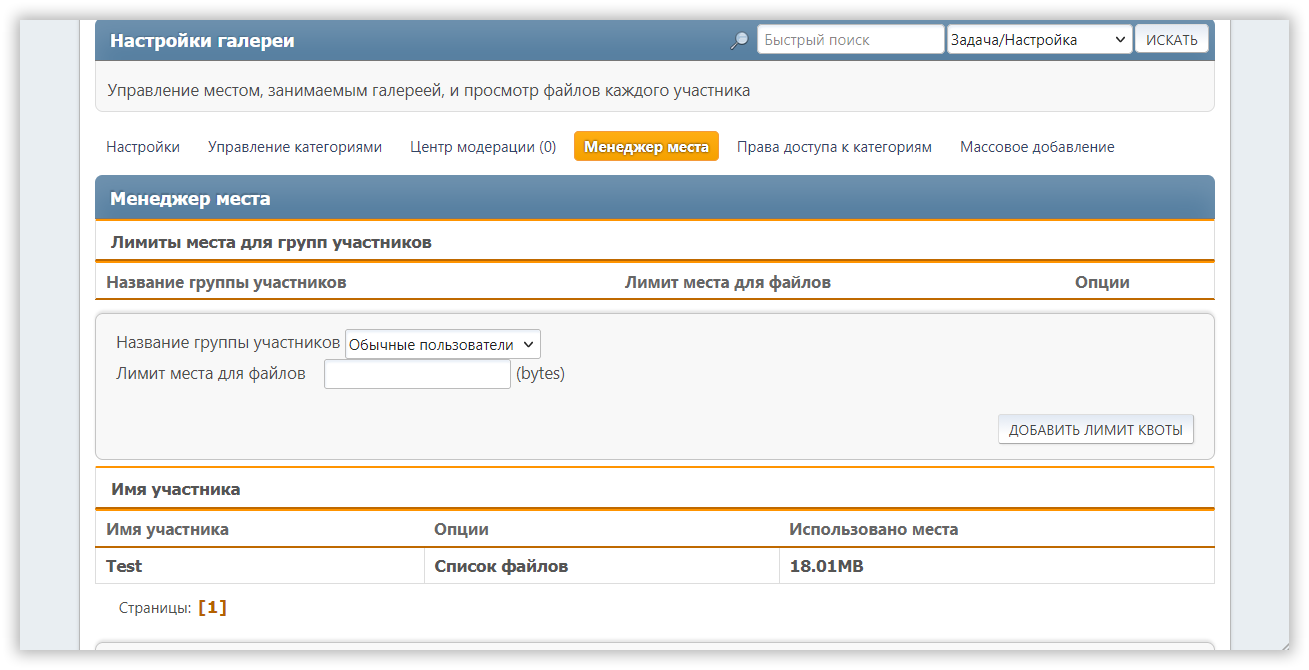The height and width of the screenshot is (670, 1309).
Task: Open the Управление категориями tab
Action: (x=295, y=147)
